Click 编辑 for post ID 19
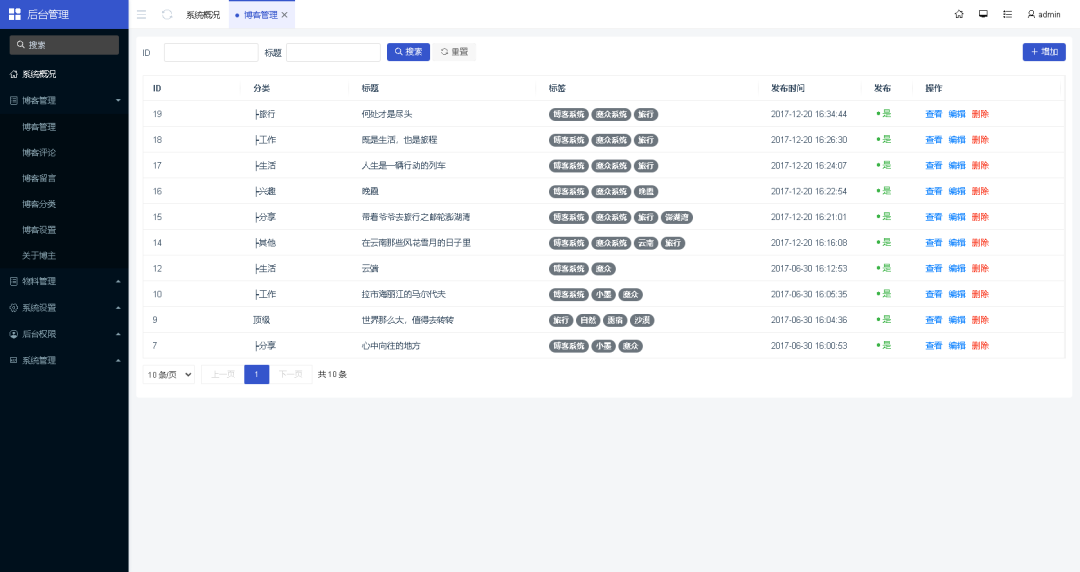 (x=957, y=114)
